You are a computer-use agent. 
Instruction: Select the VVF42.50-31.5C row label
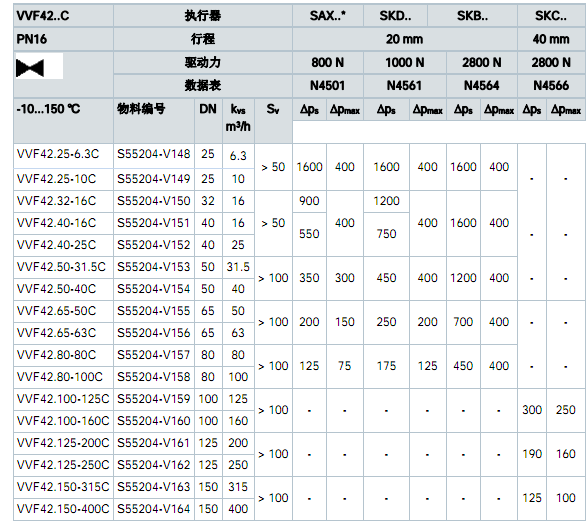63,267
